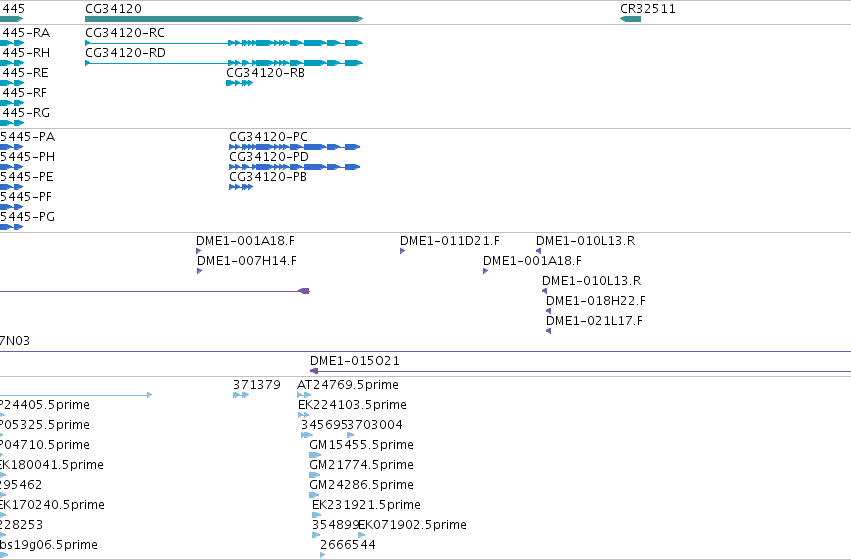851x560 pixels.
Task: Click the bs19g06.5prime label
Action: (x=49, y=545)
